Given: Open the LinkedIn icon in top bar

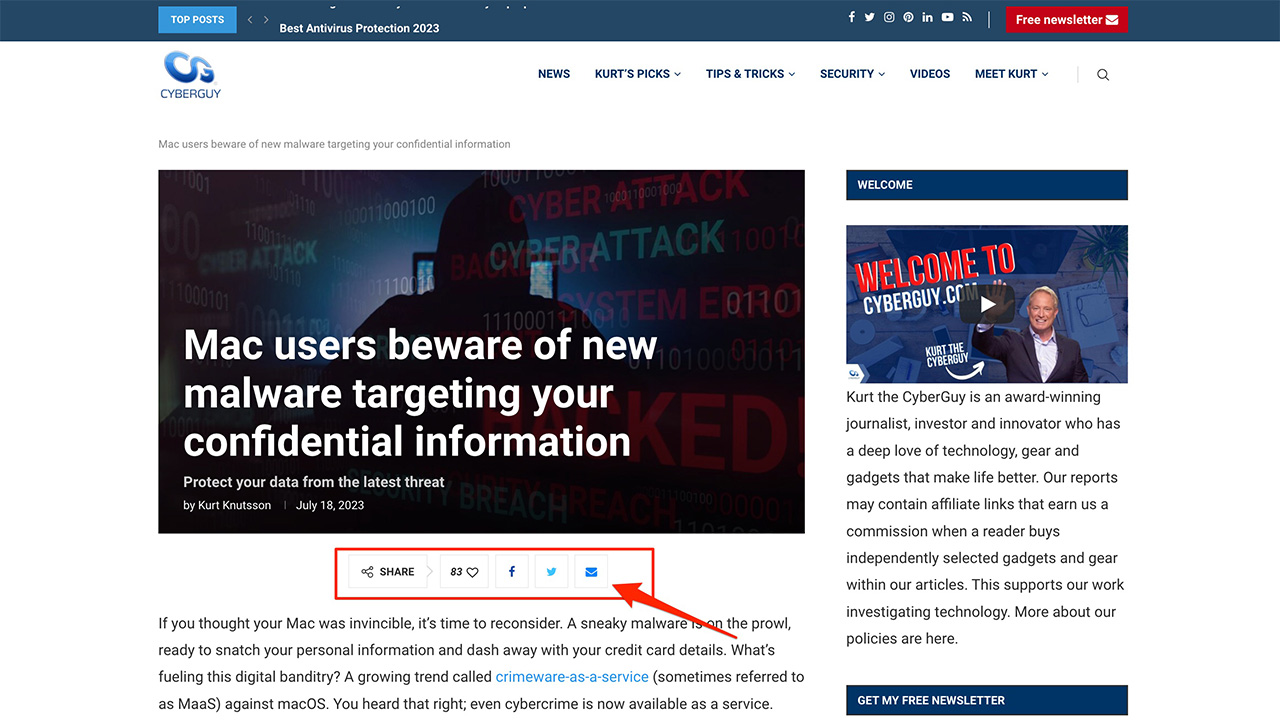Looking at the screenshot, I should pos(928,18).
